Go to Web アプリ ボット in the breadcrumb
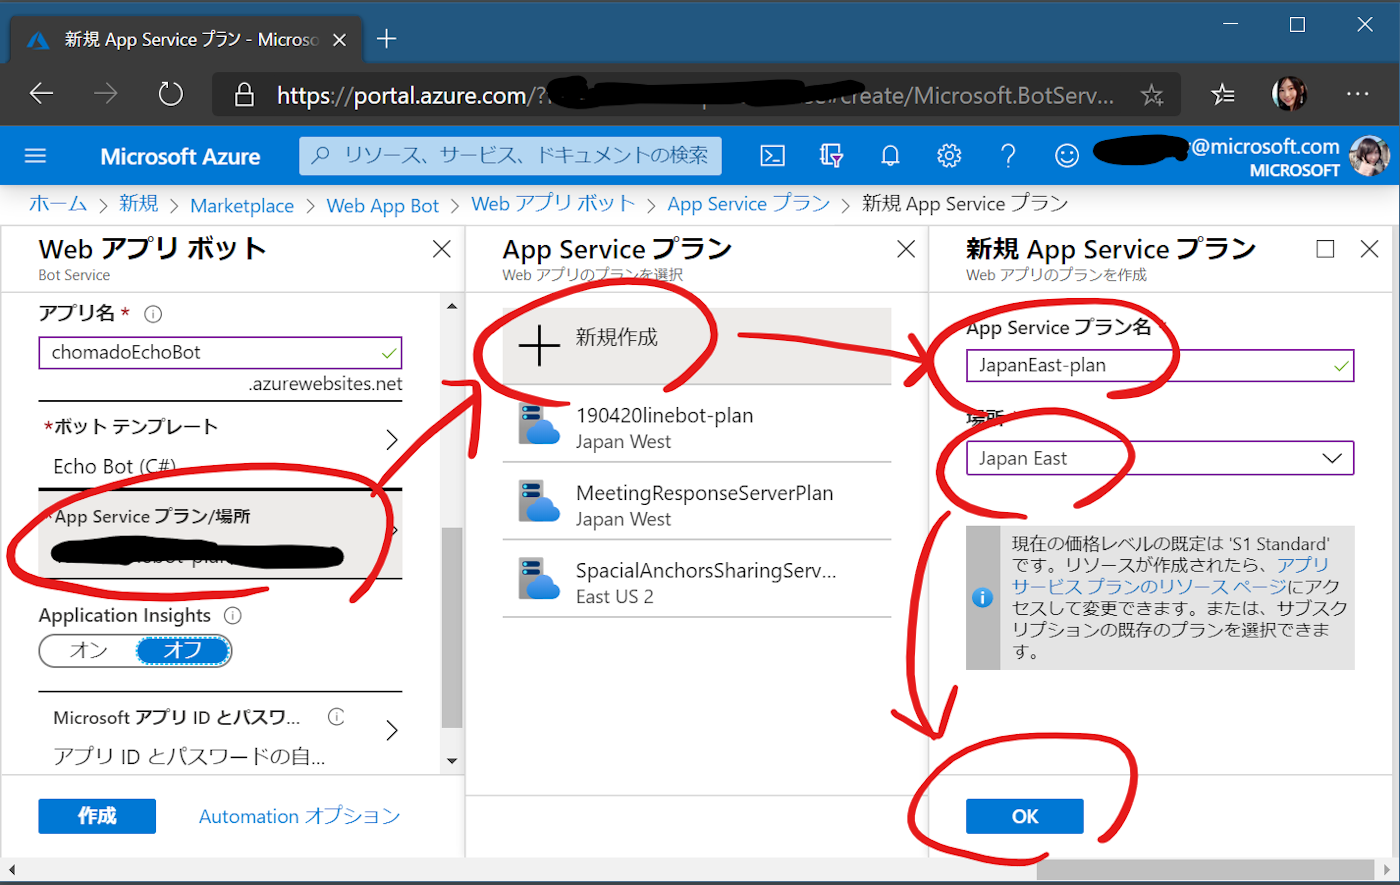 point(553,204)
